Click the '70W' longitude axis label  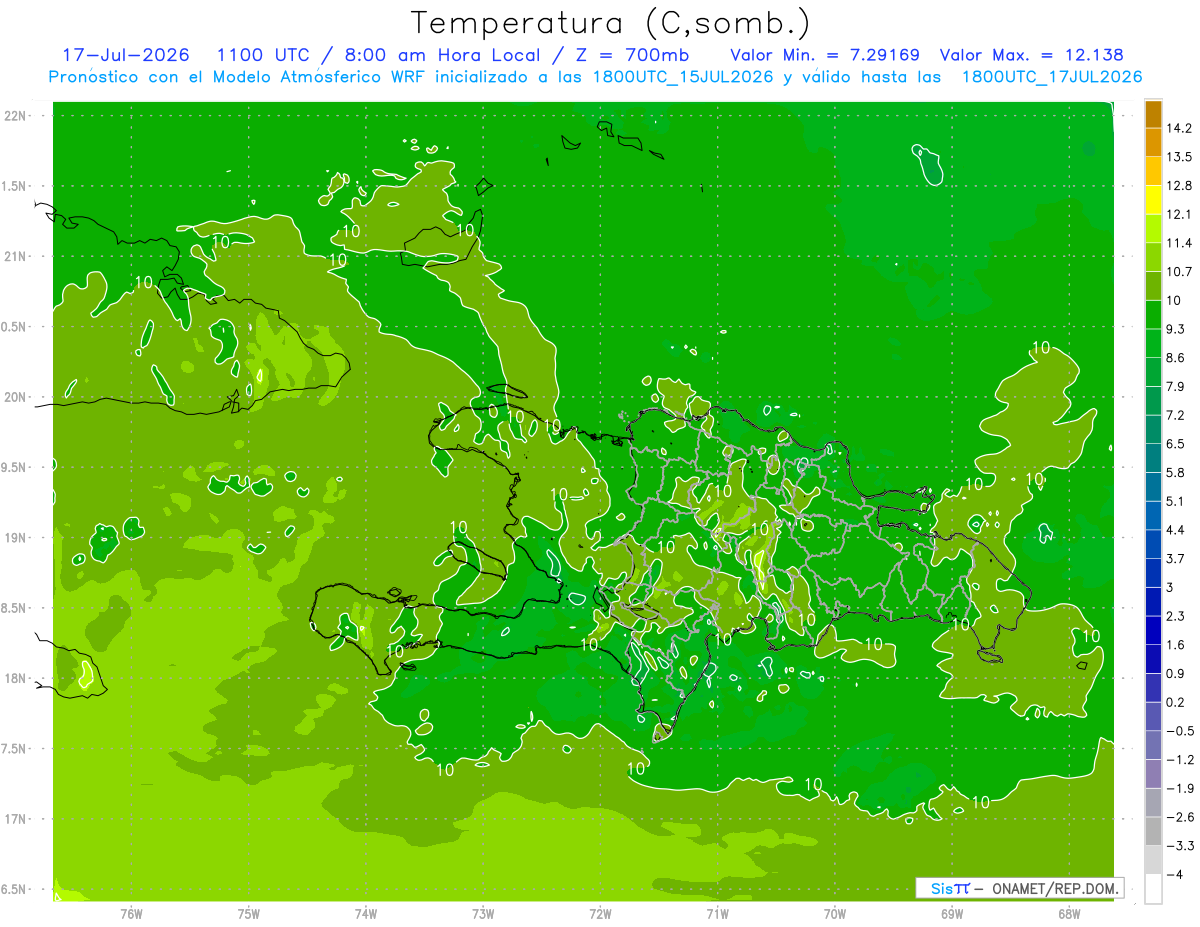pyautogui.click(x=834, y=914)
